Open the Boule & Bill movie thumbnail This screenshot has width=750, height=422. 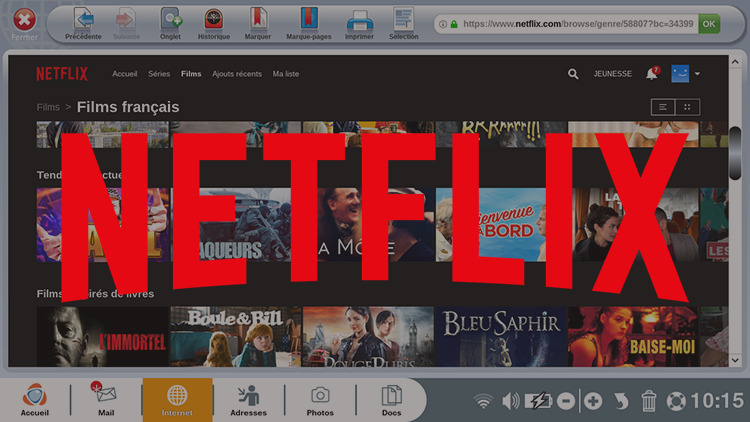[236, 337]
